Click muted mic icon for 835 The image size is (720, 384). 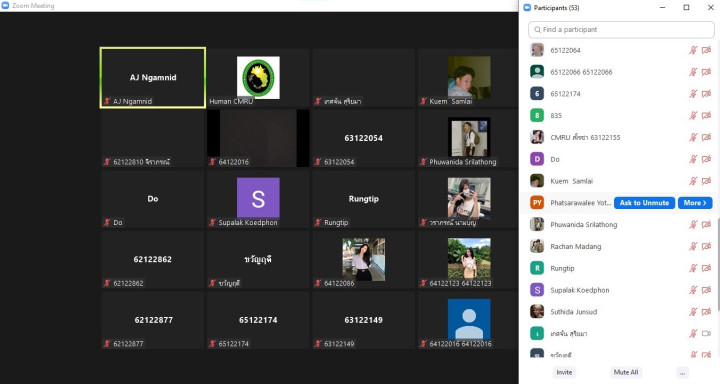point(693,115)
